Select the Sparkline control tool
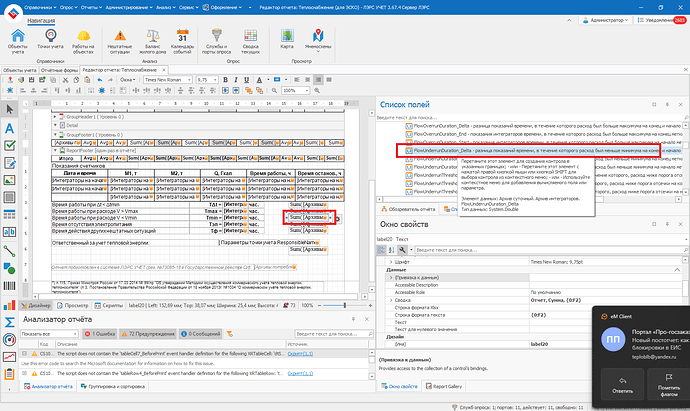 click(9, 357)
